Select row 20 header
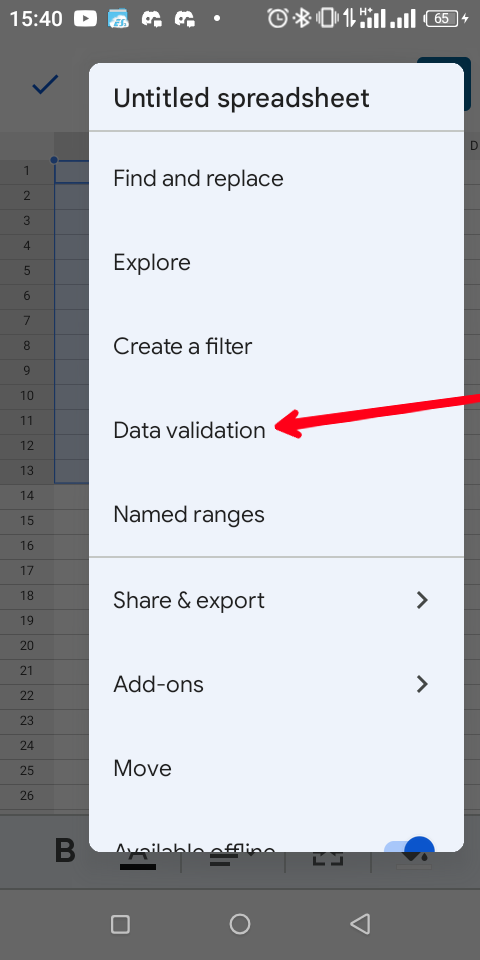 tap(27, 645)
